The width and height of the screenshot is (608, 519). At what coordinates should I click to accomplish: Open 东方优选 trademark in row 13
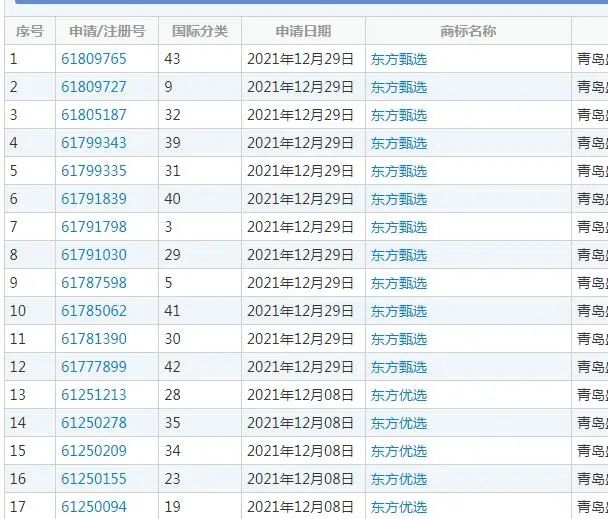399,395
